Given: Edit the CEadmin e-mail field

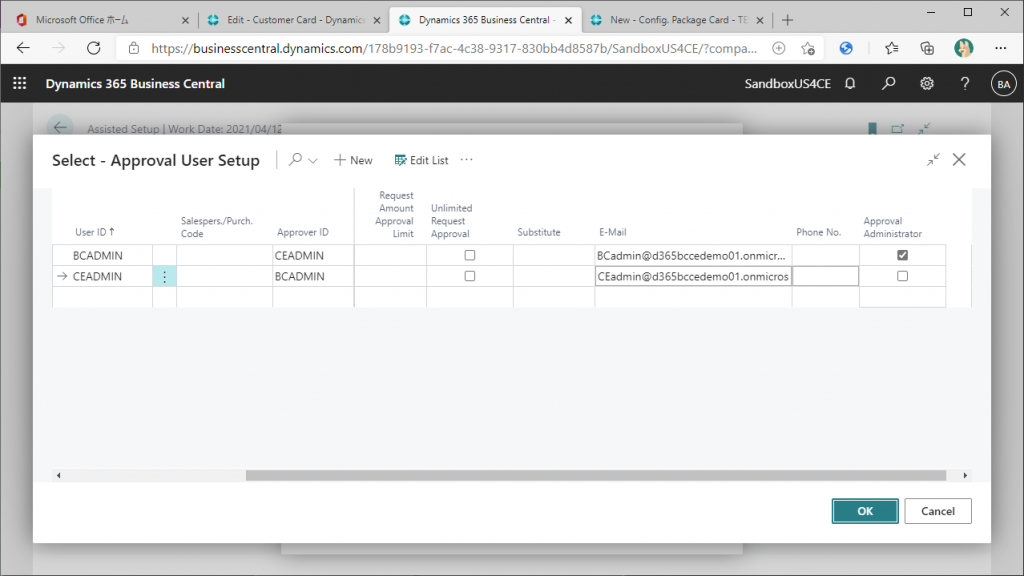Looking at the screenshot, I should pyautogui.click(x=693, y=276).
